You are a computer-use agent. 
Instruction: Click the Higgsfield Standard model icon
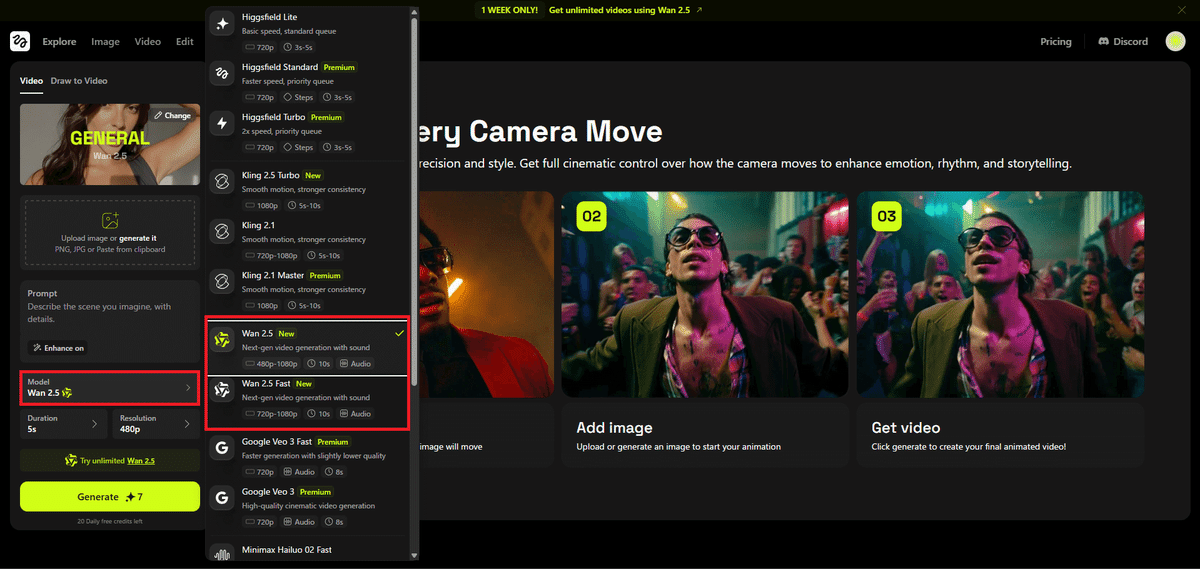(222, 75)
